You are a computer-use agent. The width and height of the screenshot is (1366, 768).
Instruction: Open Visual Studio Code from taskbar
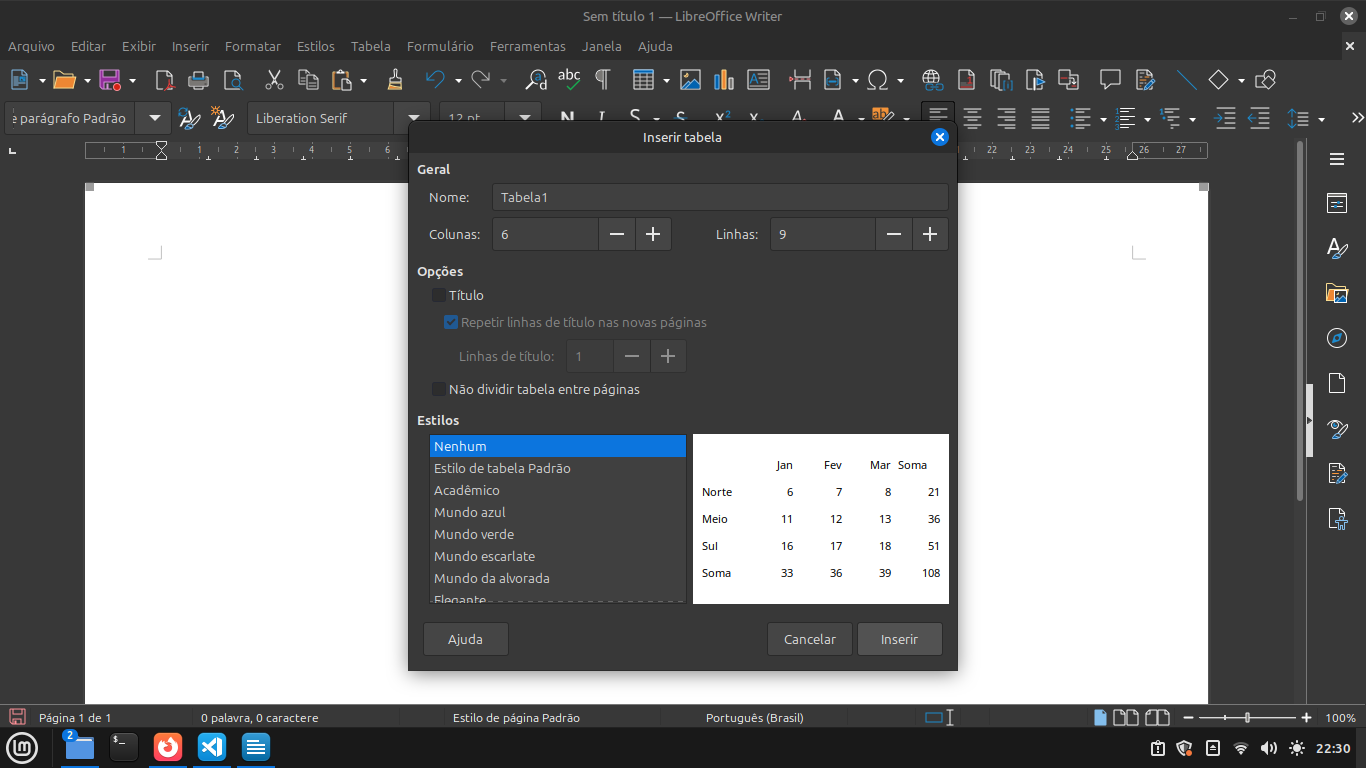[x=212, y=746]
